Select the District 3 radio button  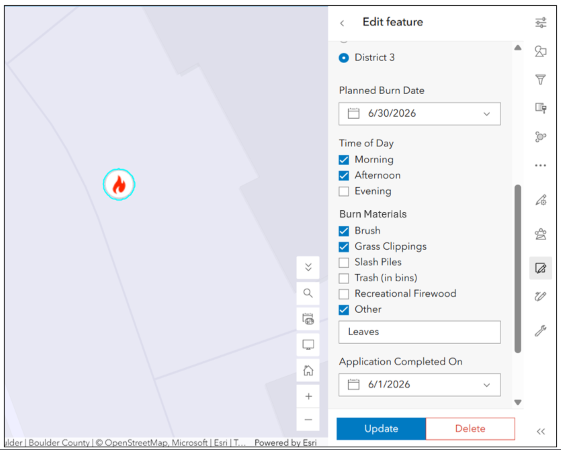tap(344, 58)
